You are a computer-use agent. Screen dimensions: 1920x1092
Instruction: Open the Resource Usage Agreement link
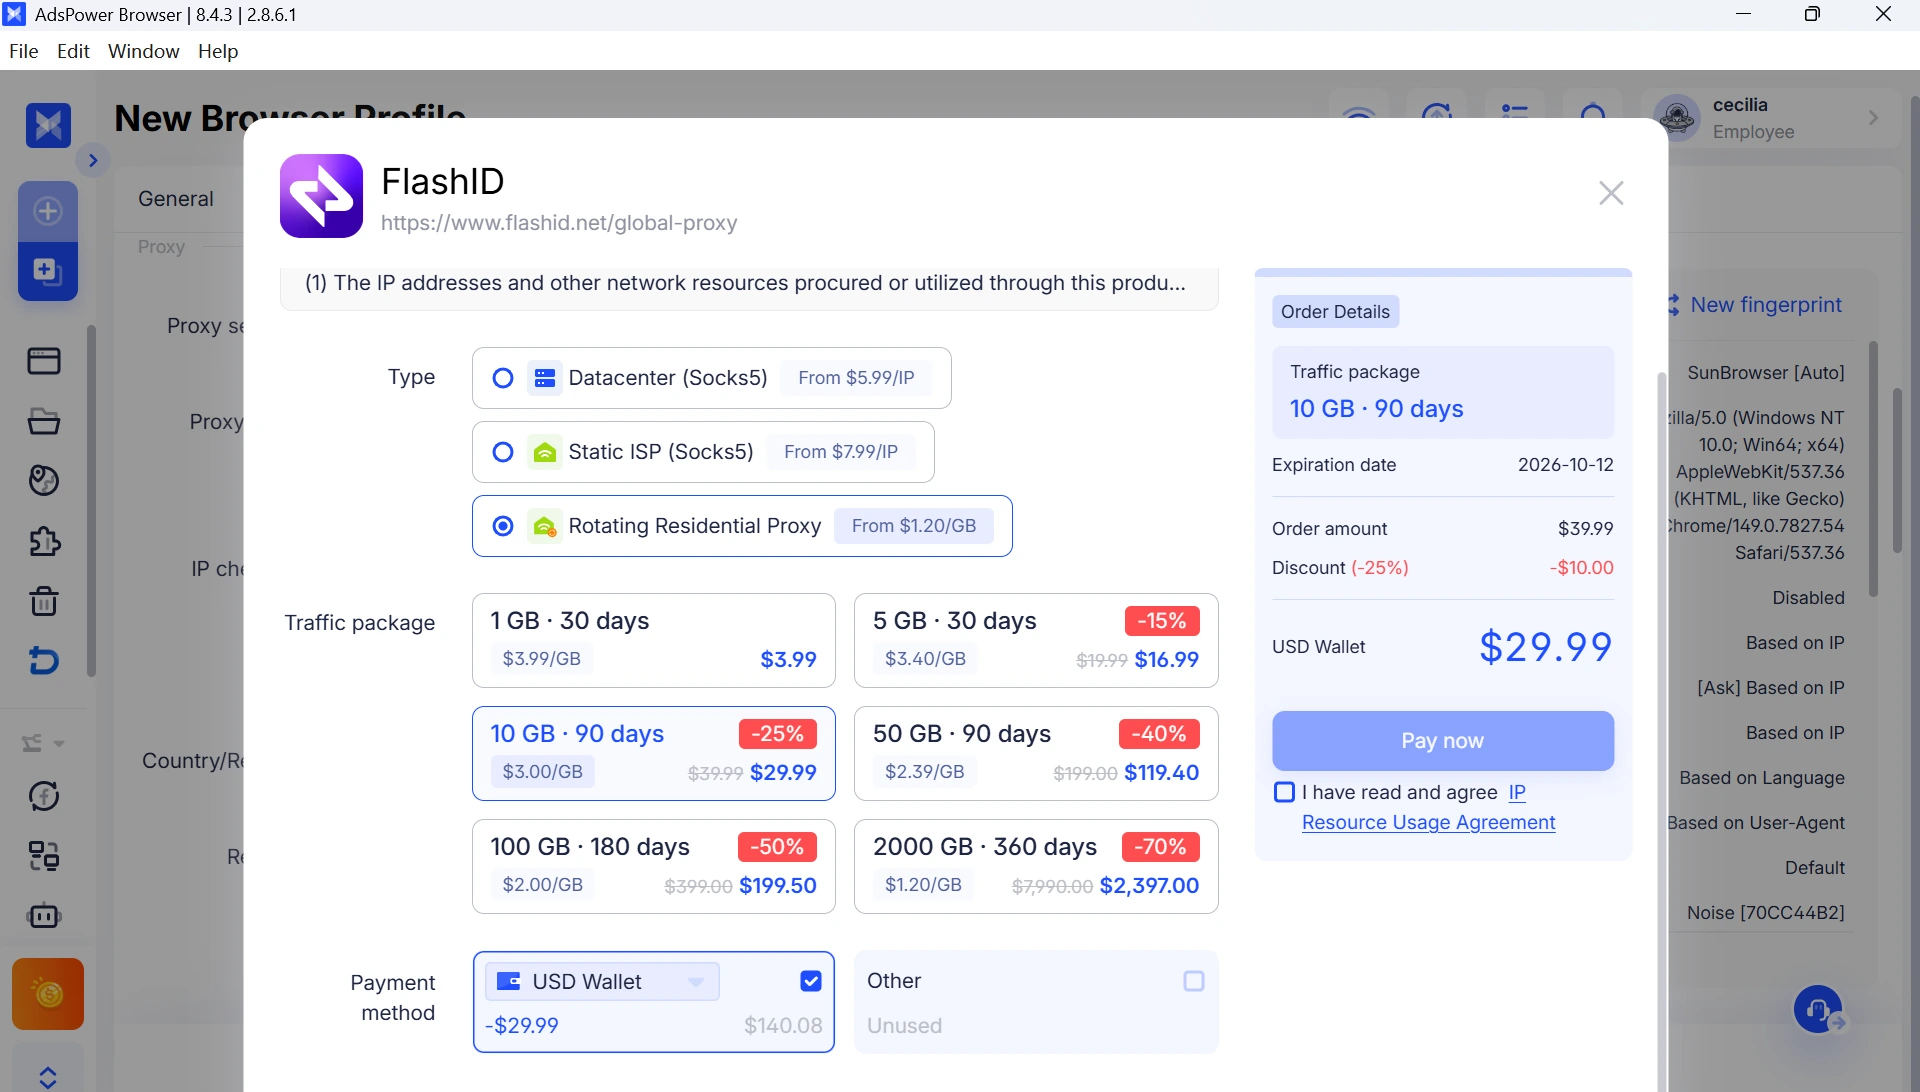tap(1428, 822)
